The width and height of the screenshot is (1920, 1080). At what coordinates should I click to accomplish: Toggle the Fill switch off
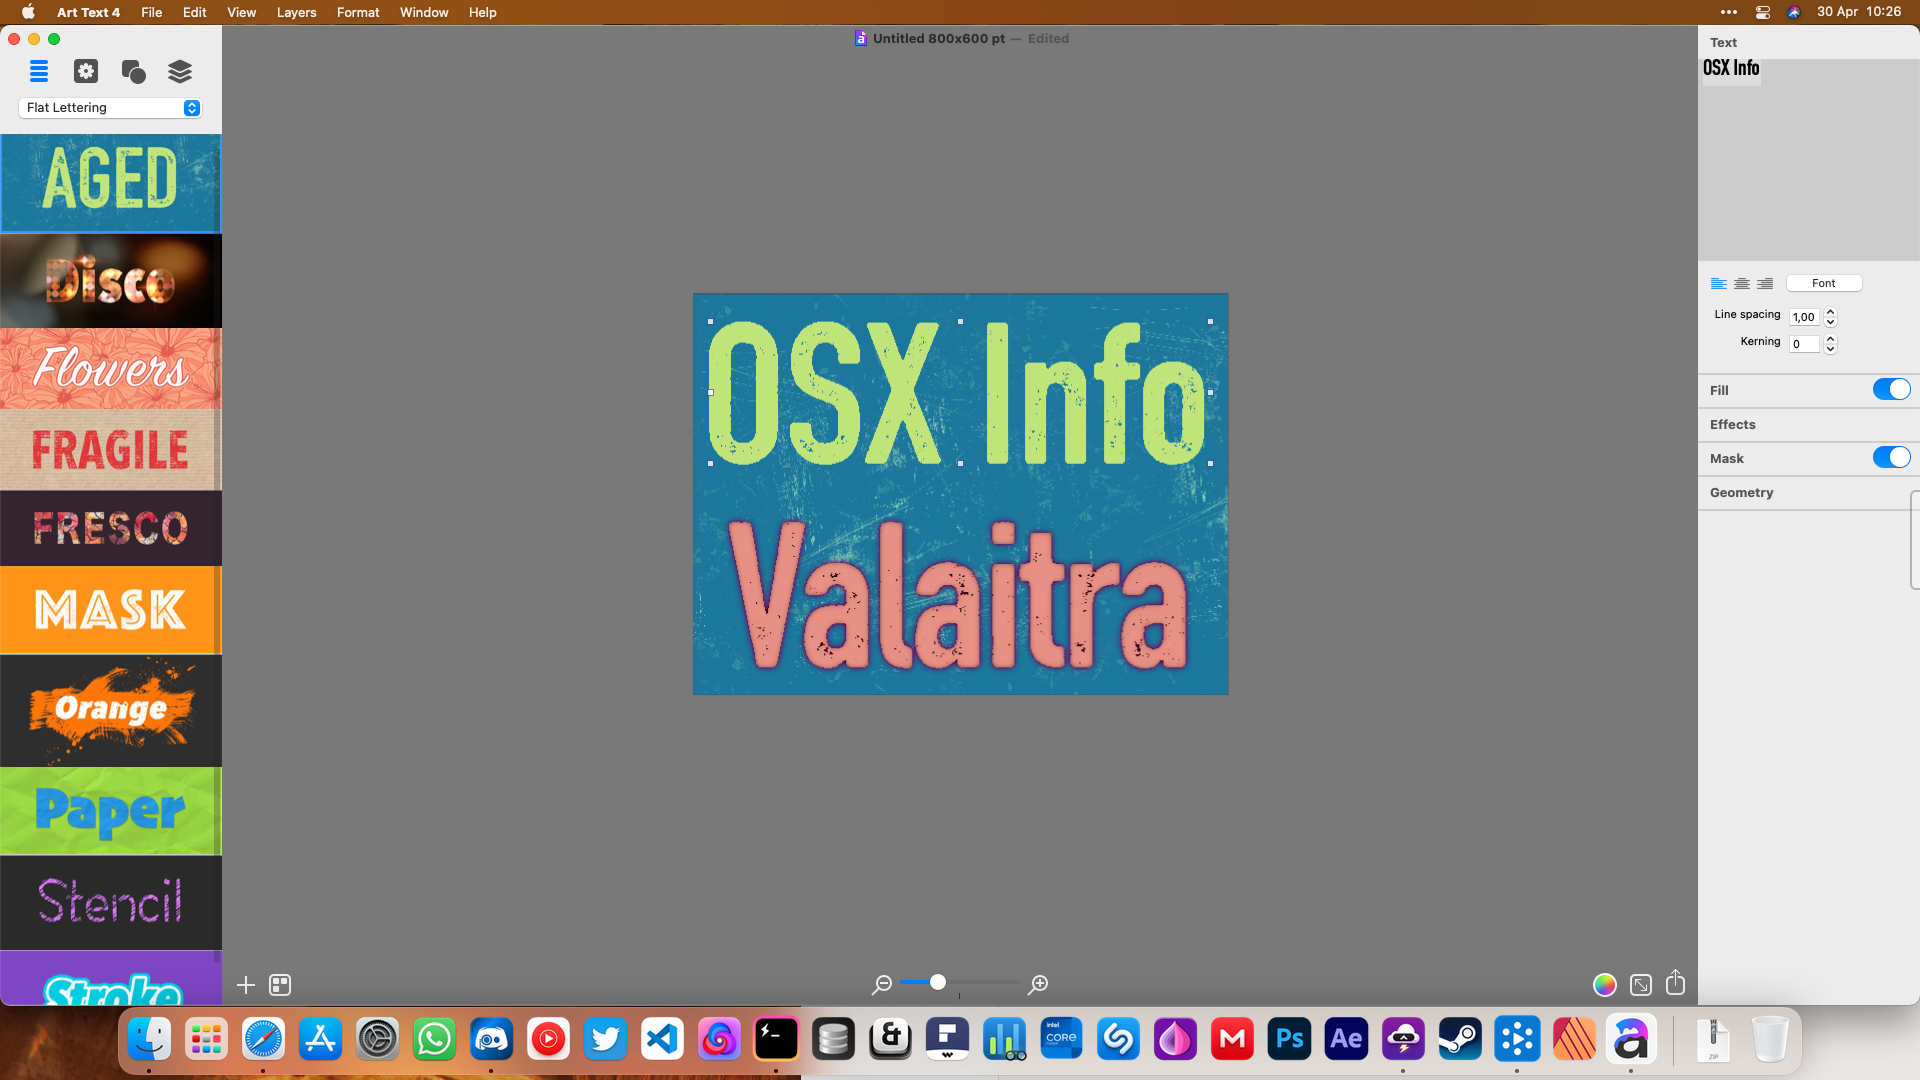1890,390
